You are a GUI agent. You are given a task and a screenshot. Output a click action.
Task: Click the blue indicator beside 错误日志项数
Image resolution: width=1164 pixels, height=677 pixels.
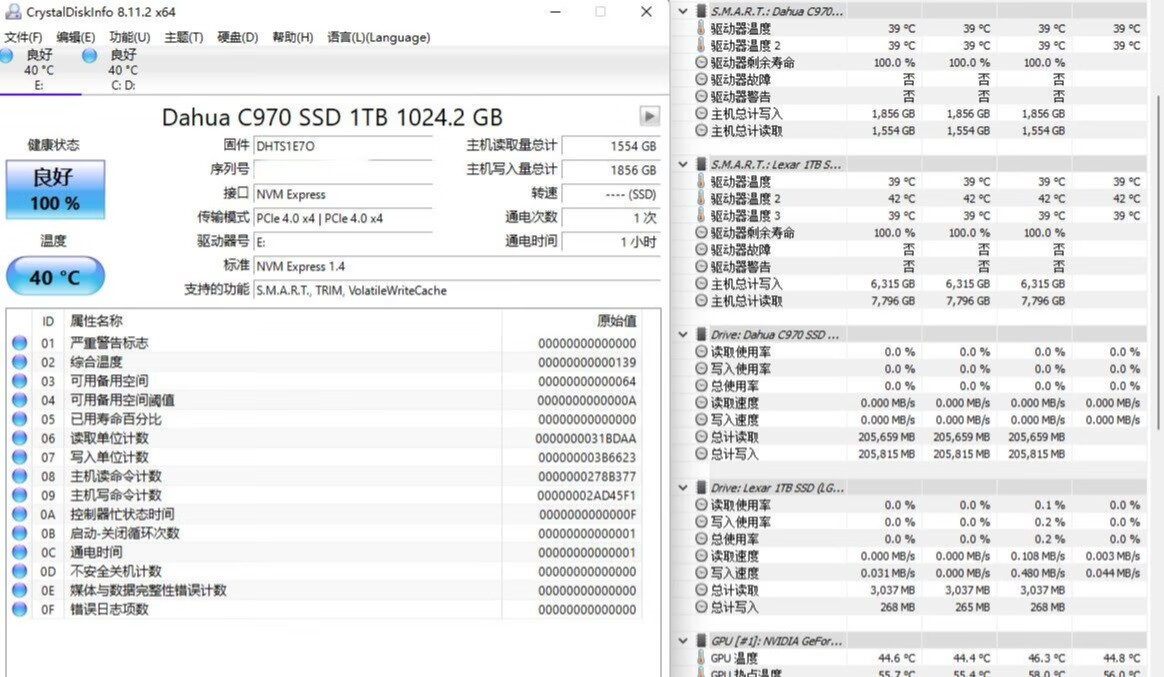click(x=17, y=608)
